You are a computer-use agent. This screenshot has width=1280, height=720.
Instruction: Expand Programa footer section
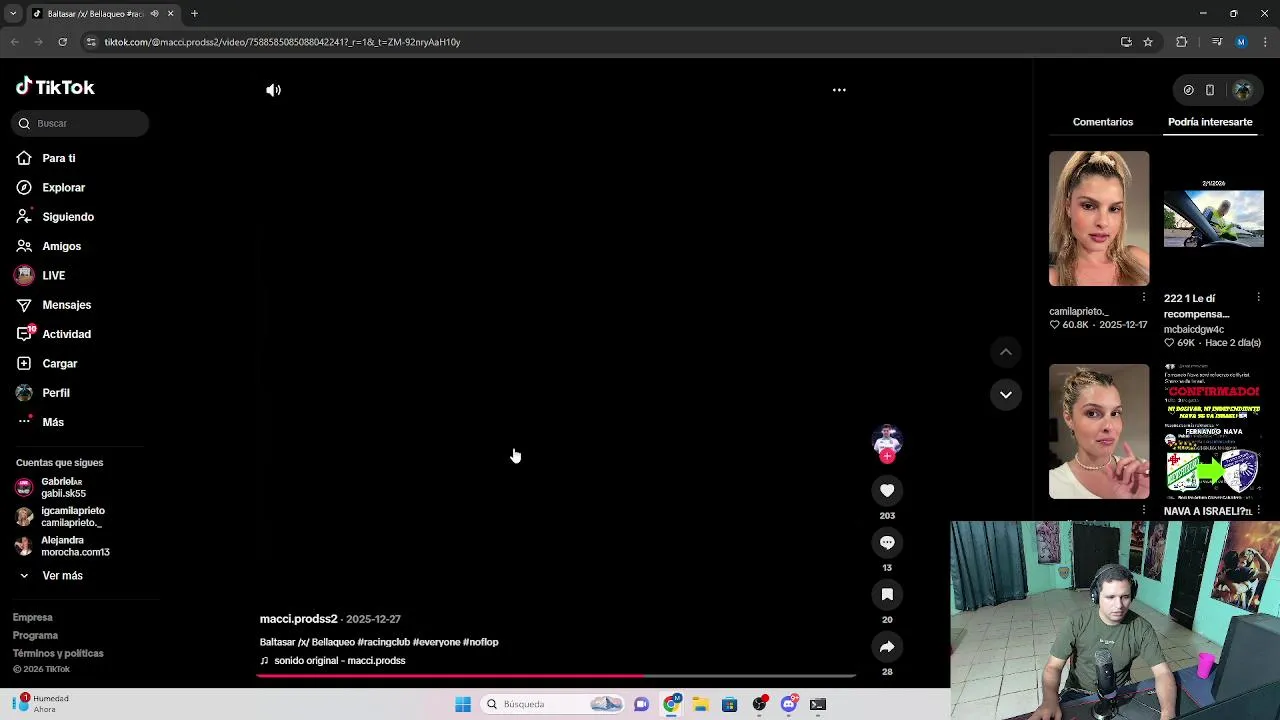point(35,635)
